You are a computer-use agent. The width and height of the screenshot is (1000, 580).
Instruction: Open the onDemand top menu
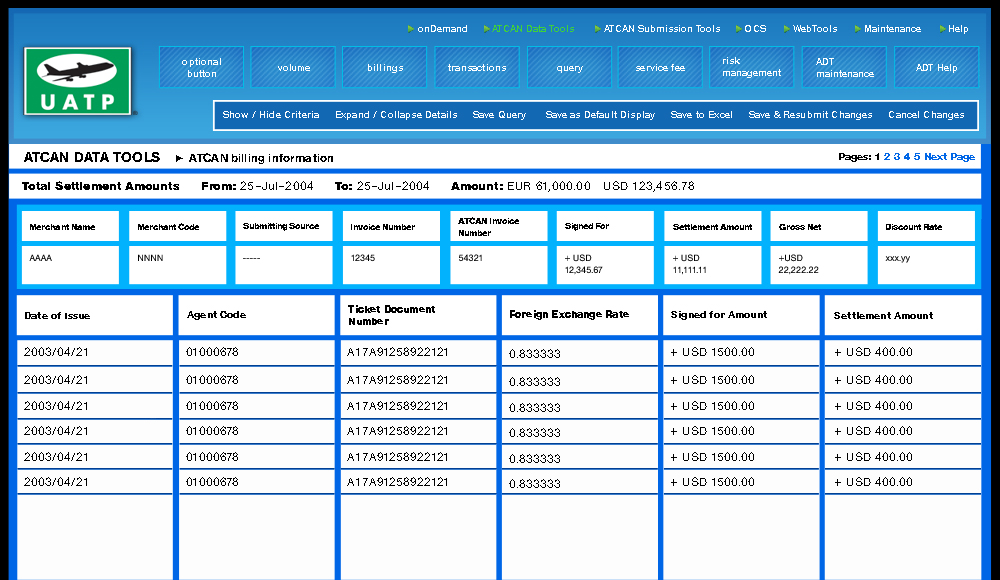(x=442, y=29)
